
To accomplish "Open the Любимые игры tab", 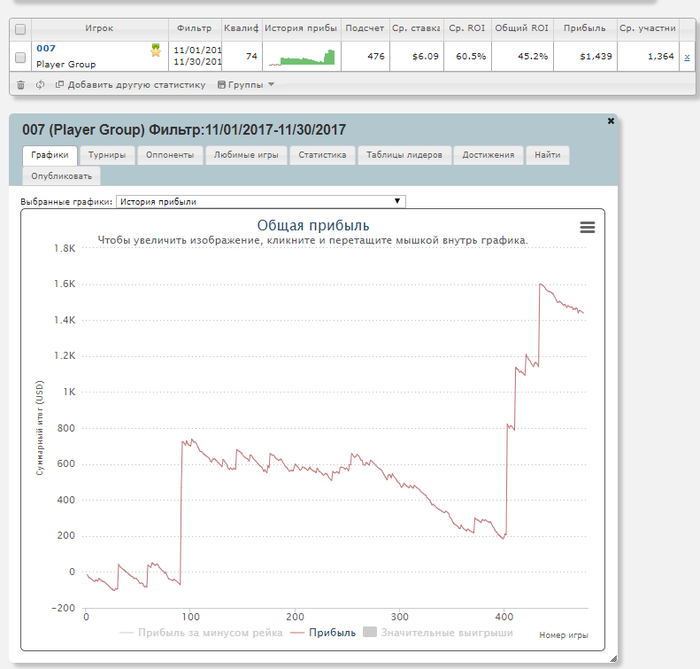I will tap(246, 155).
